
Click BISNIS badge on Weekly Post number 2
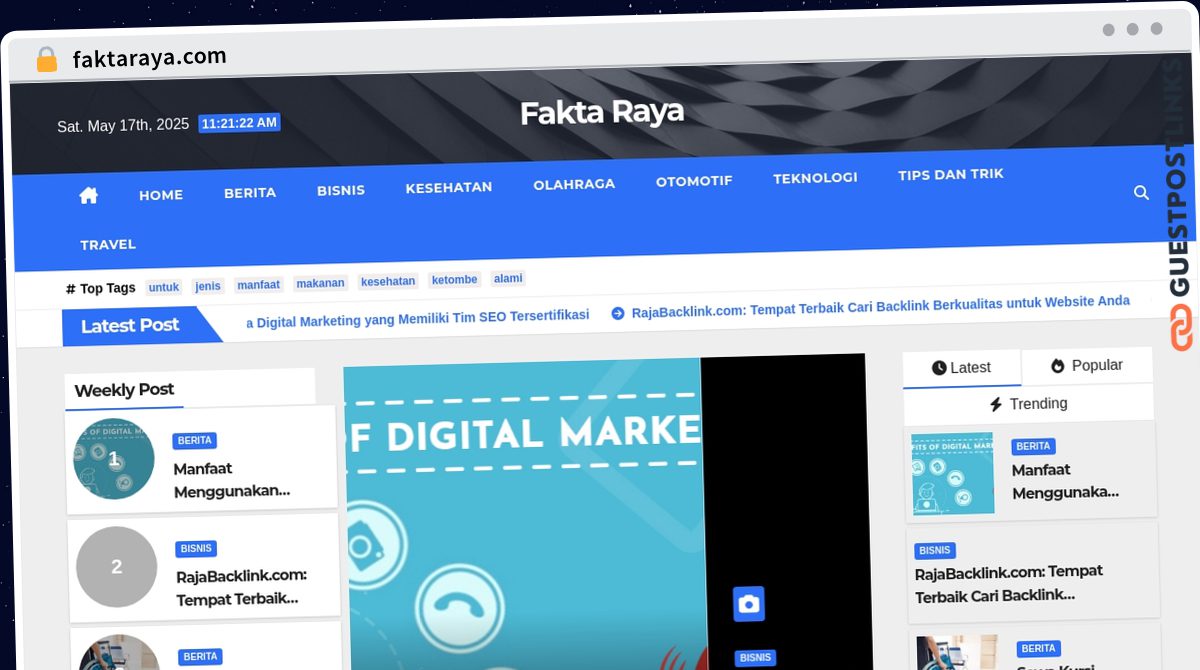point(196,549)
